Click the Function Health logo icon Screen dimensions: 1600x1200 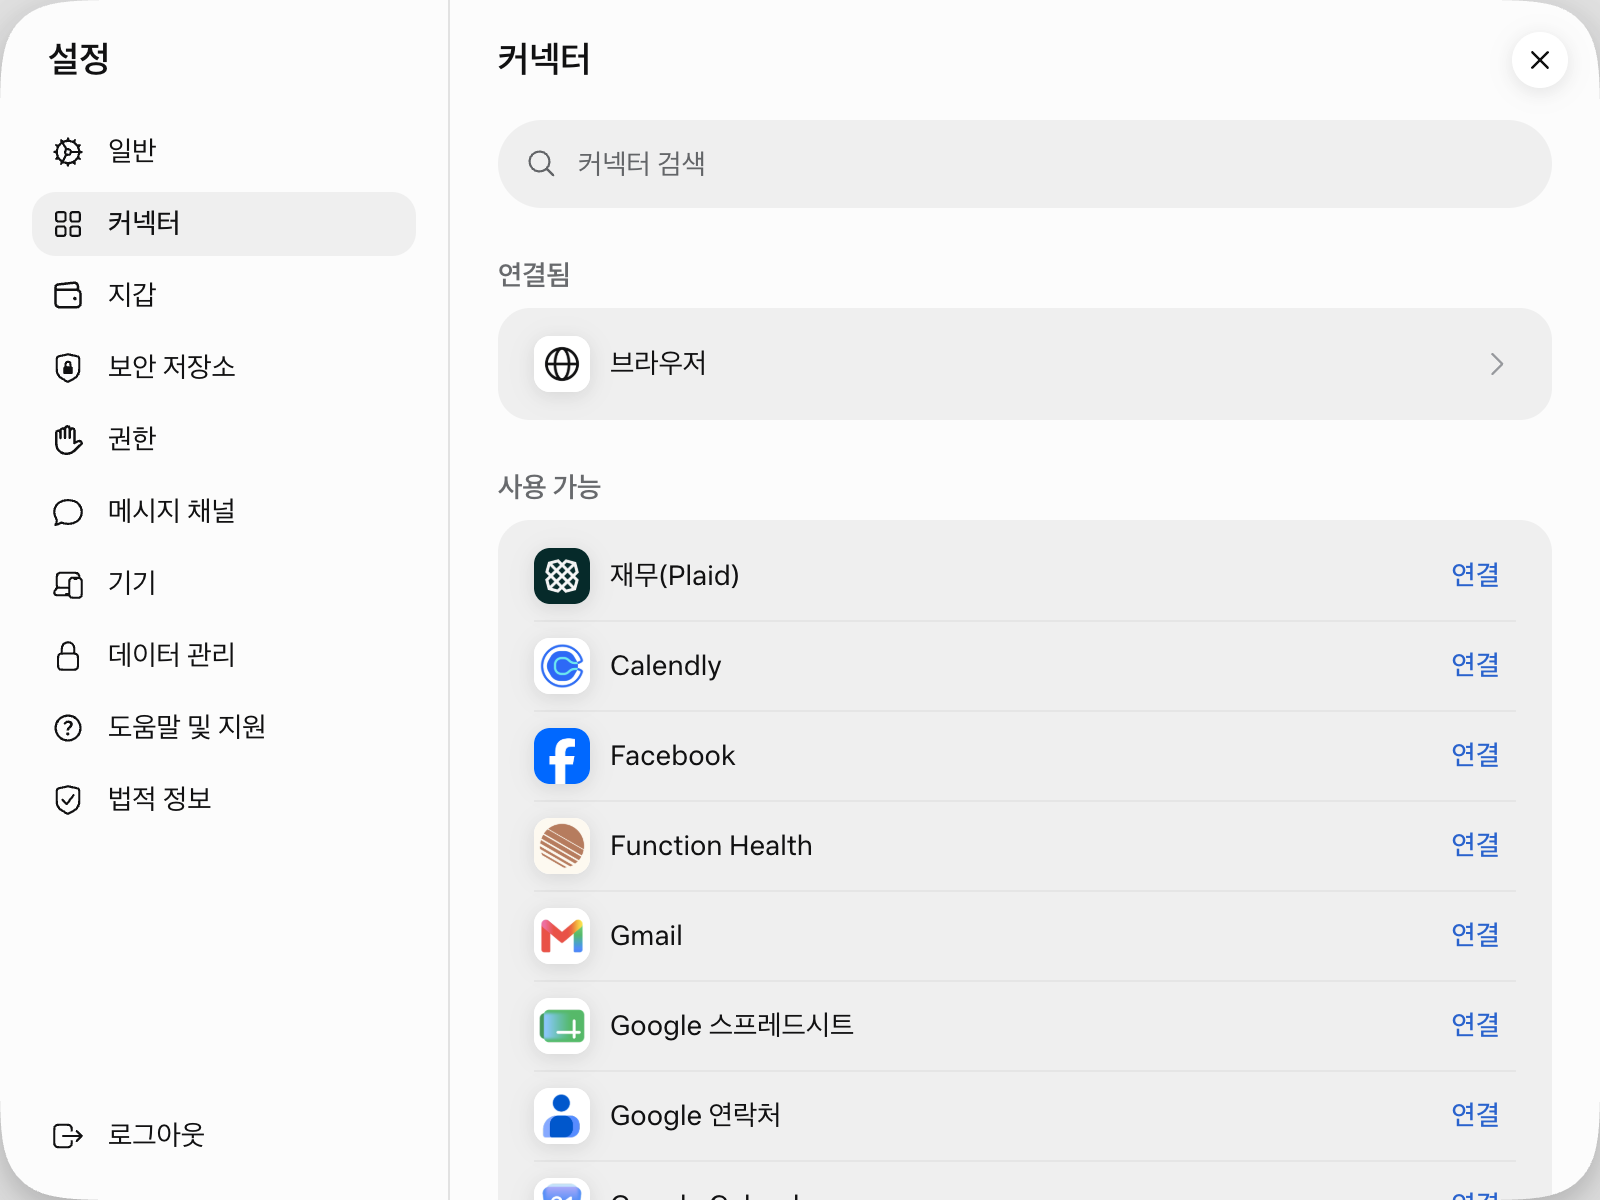[562, 846]
